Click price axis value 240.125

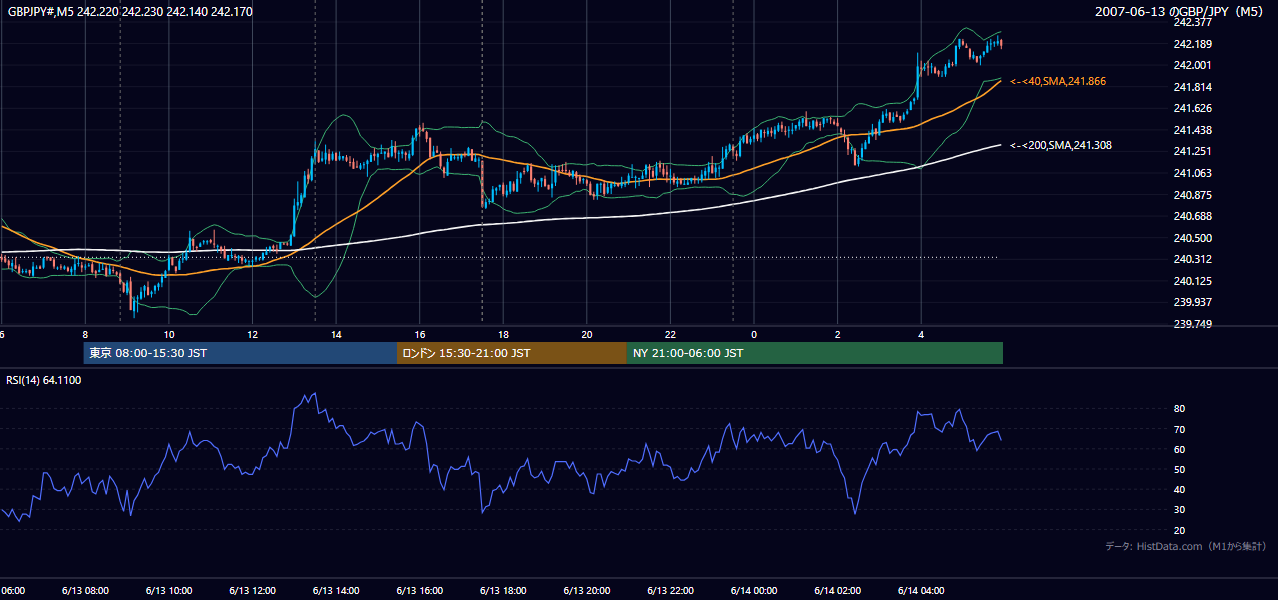1192,281
